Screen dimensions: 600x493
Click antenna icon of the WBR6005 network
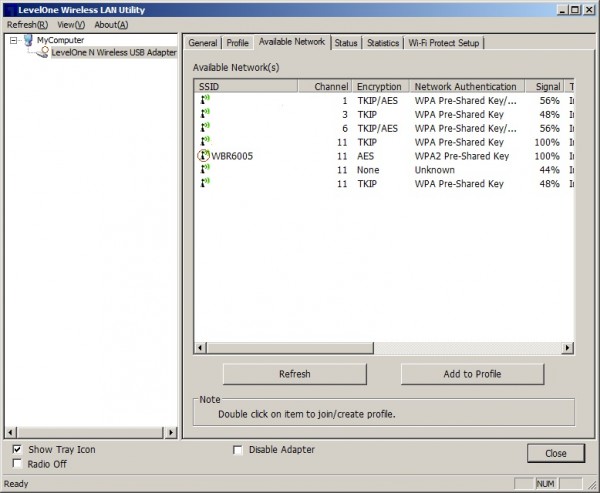click(204, 155)
